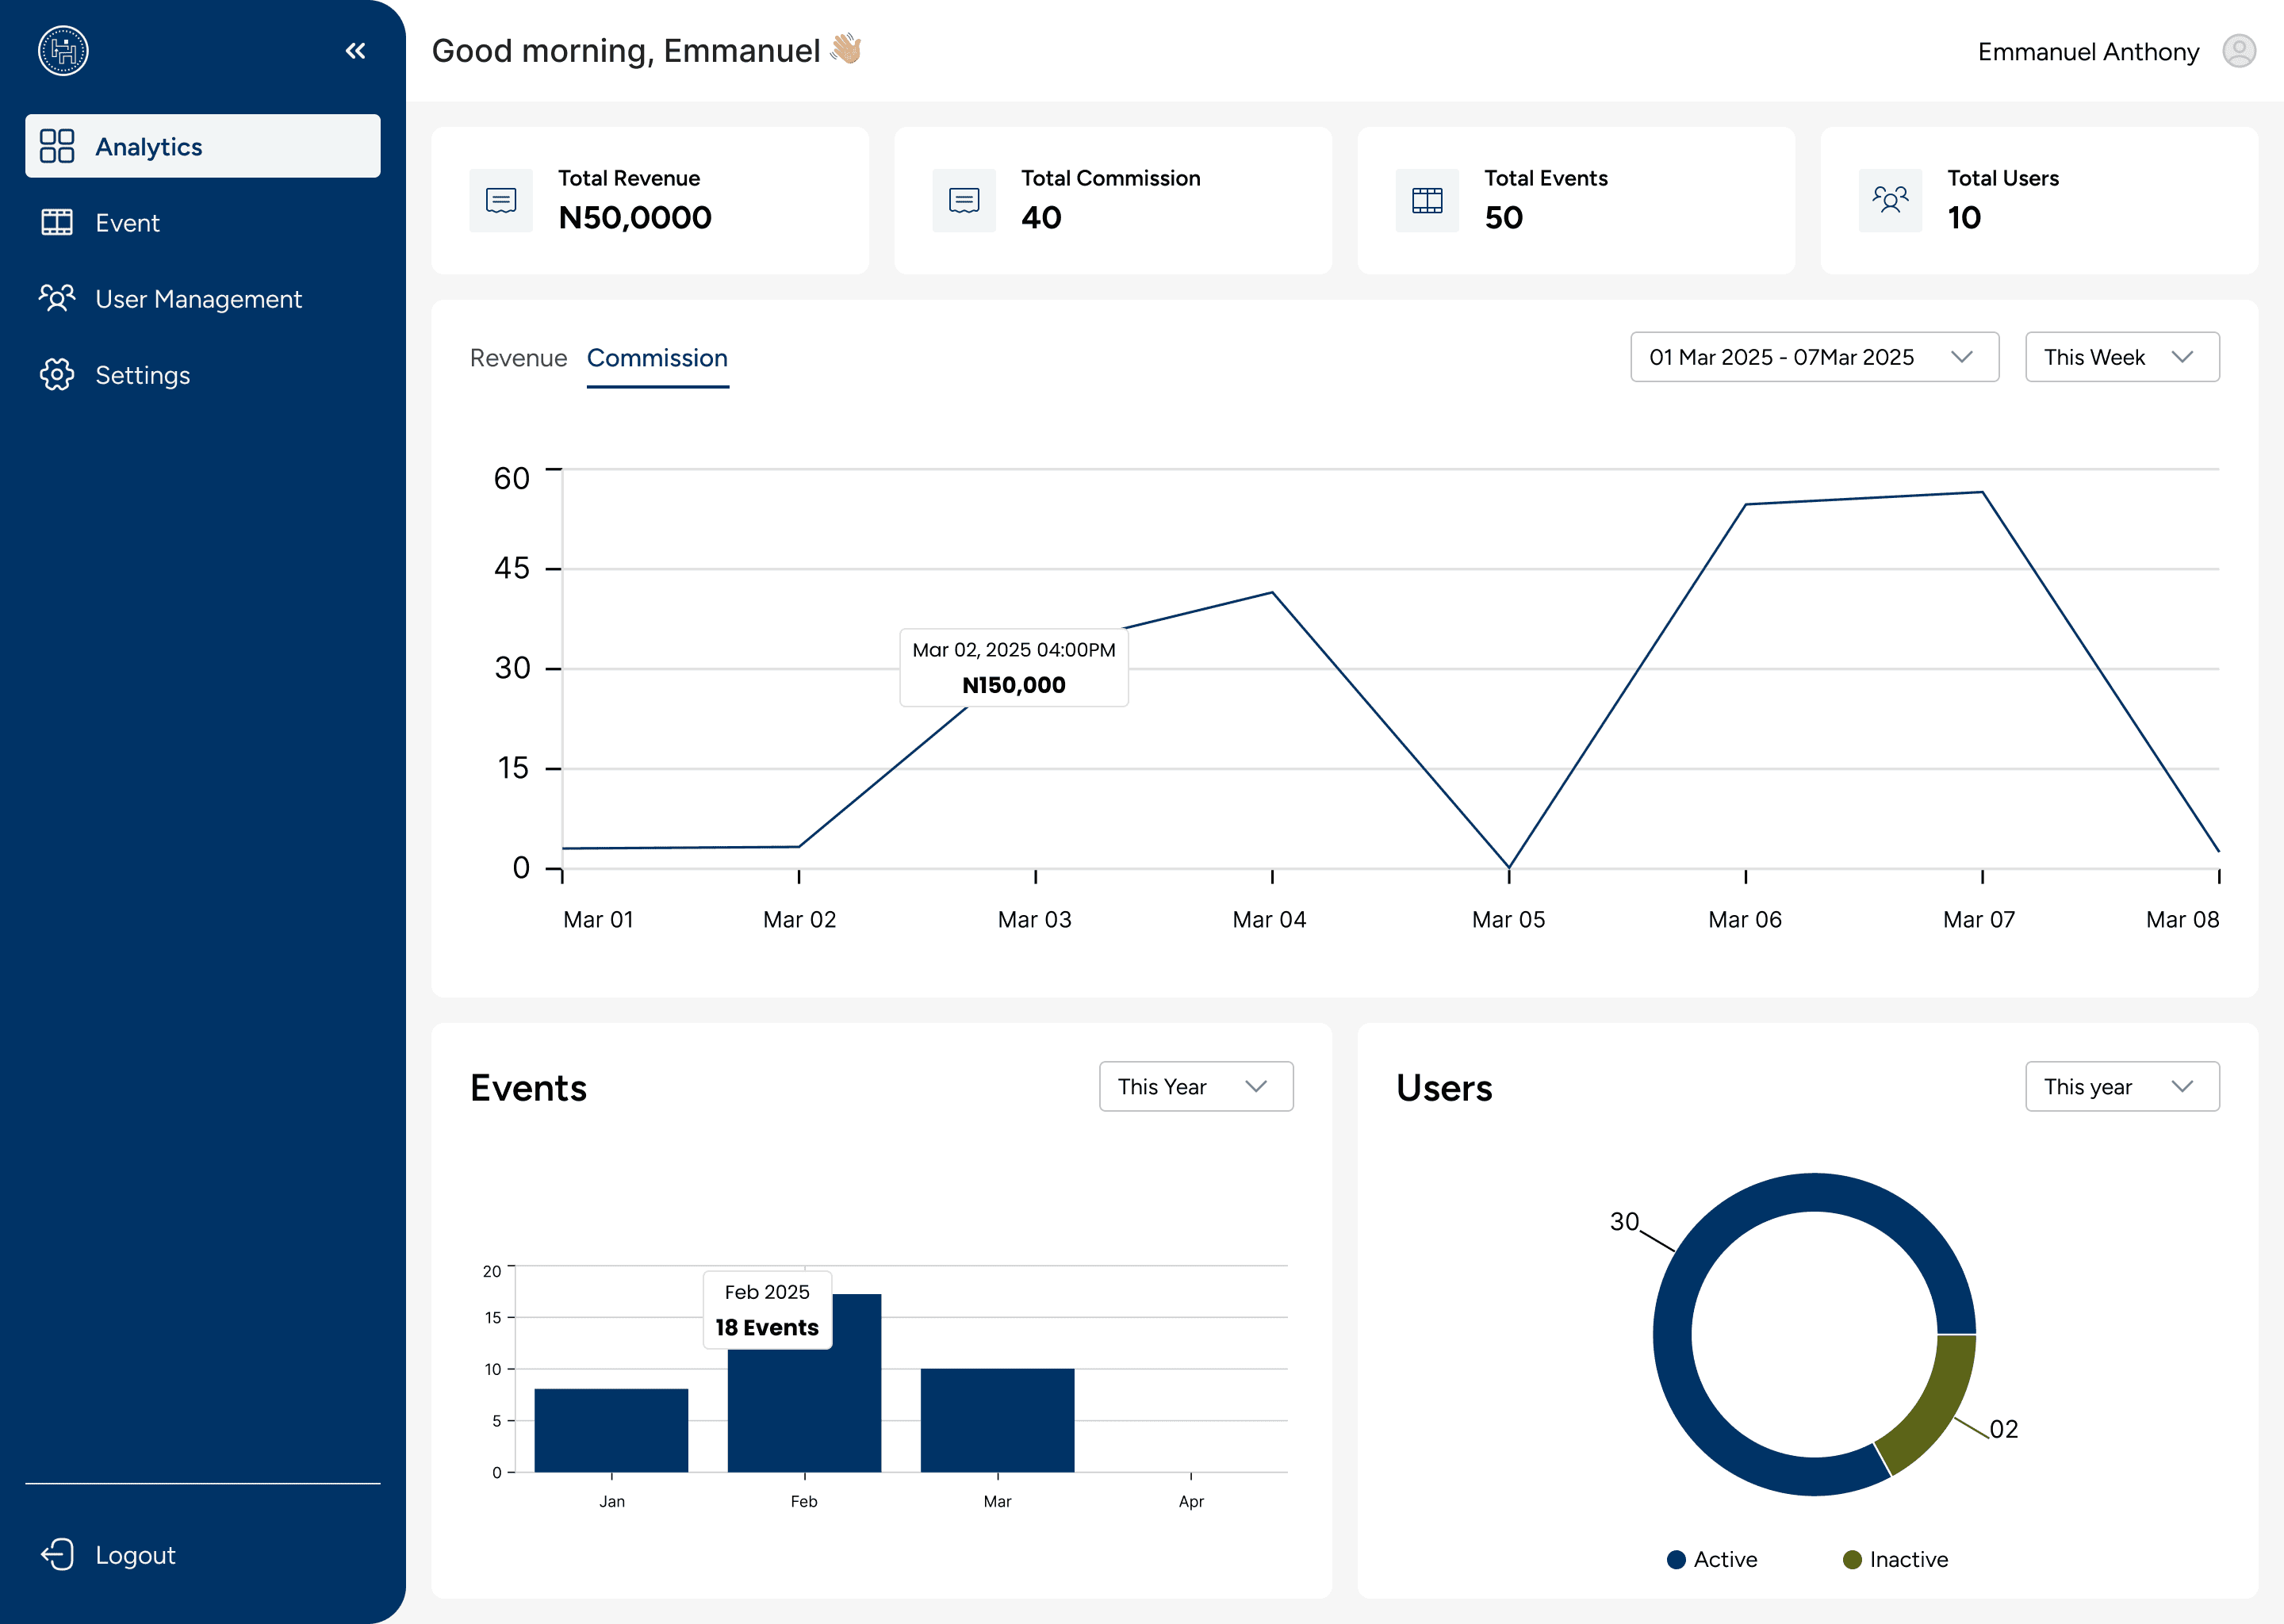Screen dimensions: 2284x1624
Task: Collapse the sidebar with double-chevron icon
Action: click(x=355, y=51)
